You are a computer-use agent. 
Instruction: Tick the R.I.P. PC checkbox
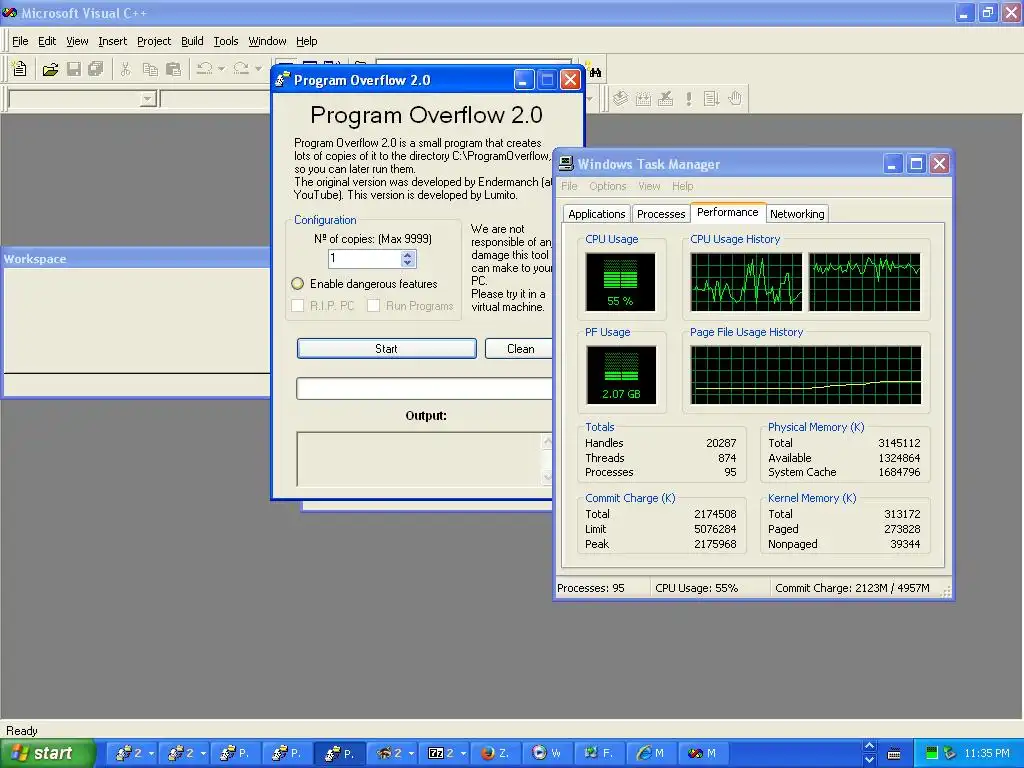298,306
